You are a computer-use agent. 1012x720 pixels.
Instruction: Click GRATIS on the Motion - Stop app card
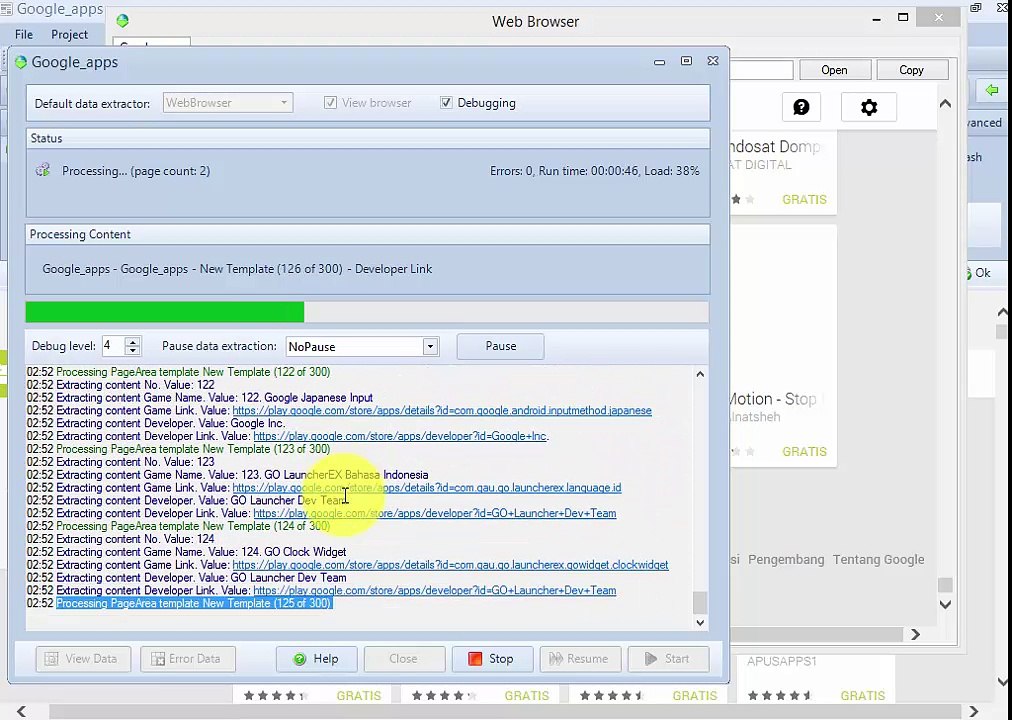(x=804, y=452)
